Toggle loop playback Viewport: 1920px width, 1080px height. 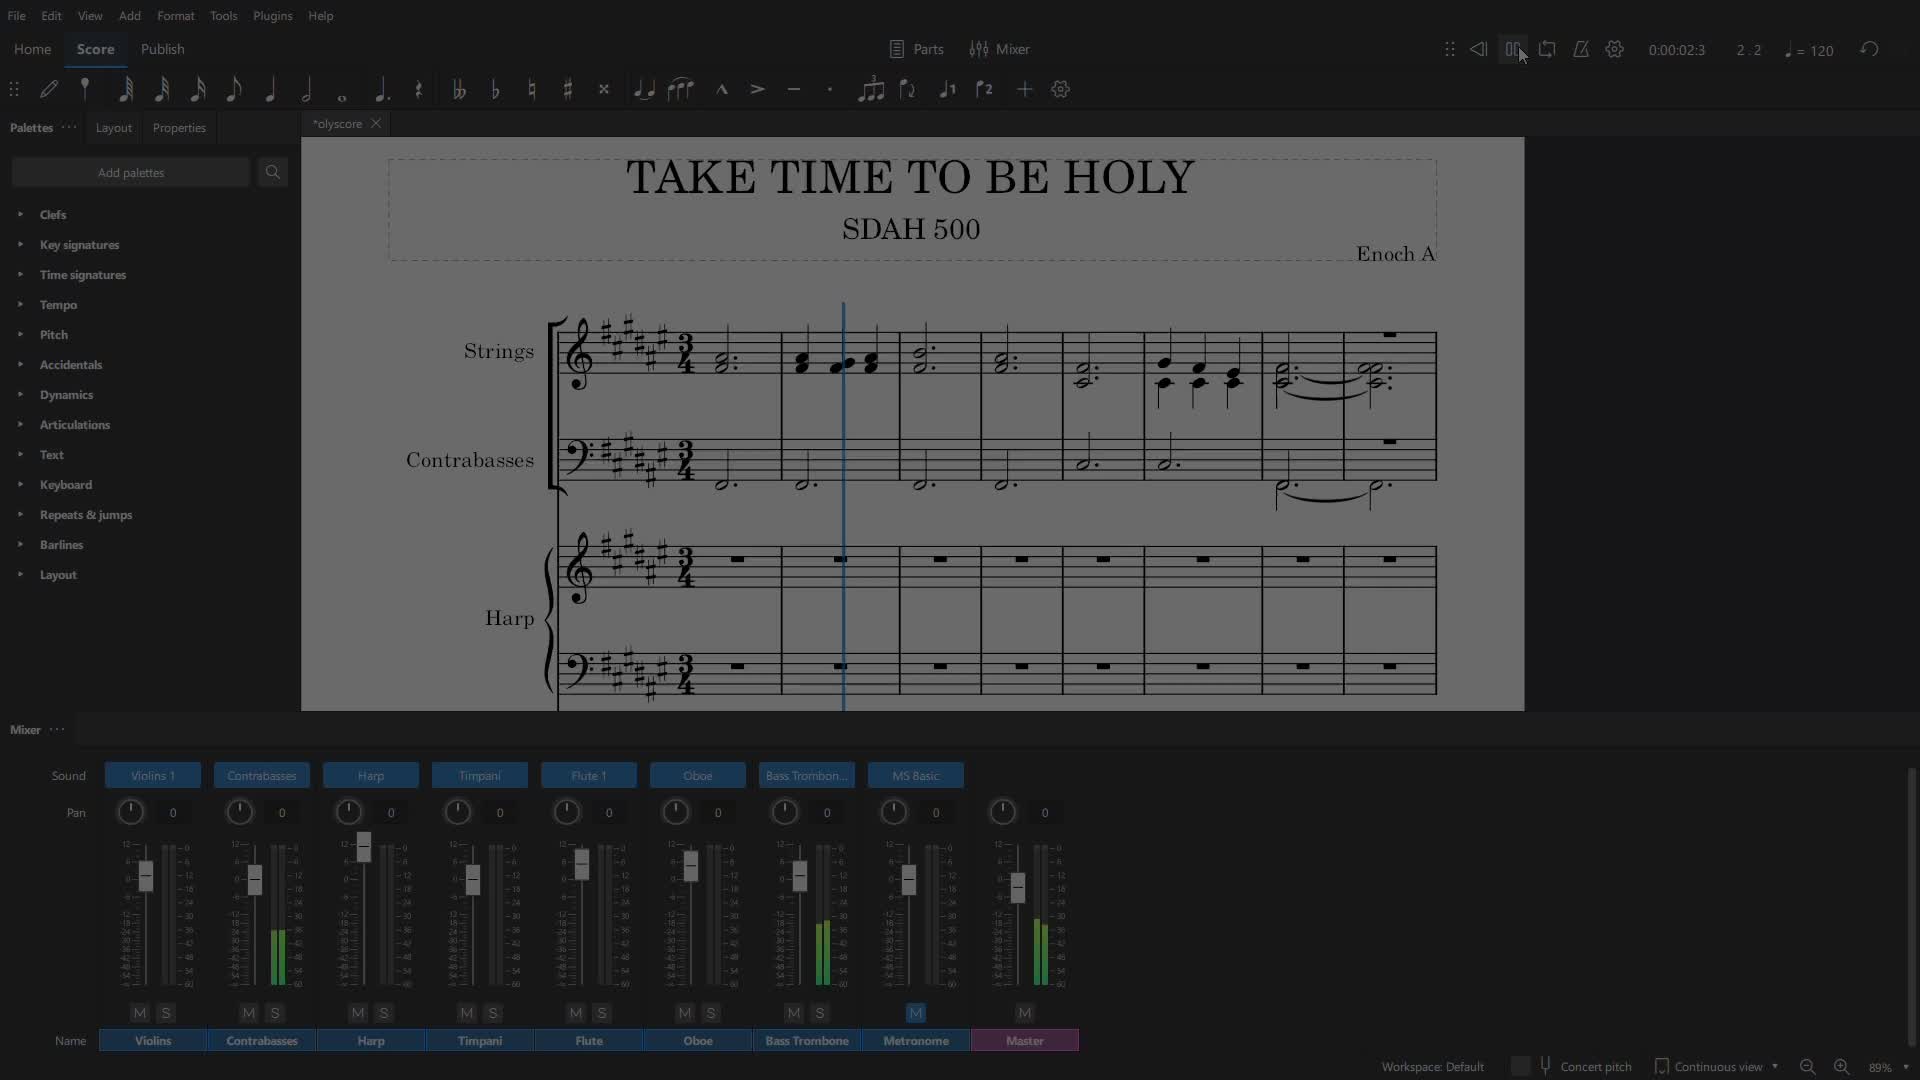(x=1547, y=49)
